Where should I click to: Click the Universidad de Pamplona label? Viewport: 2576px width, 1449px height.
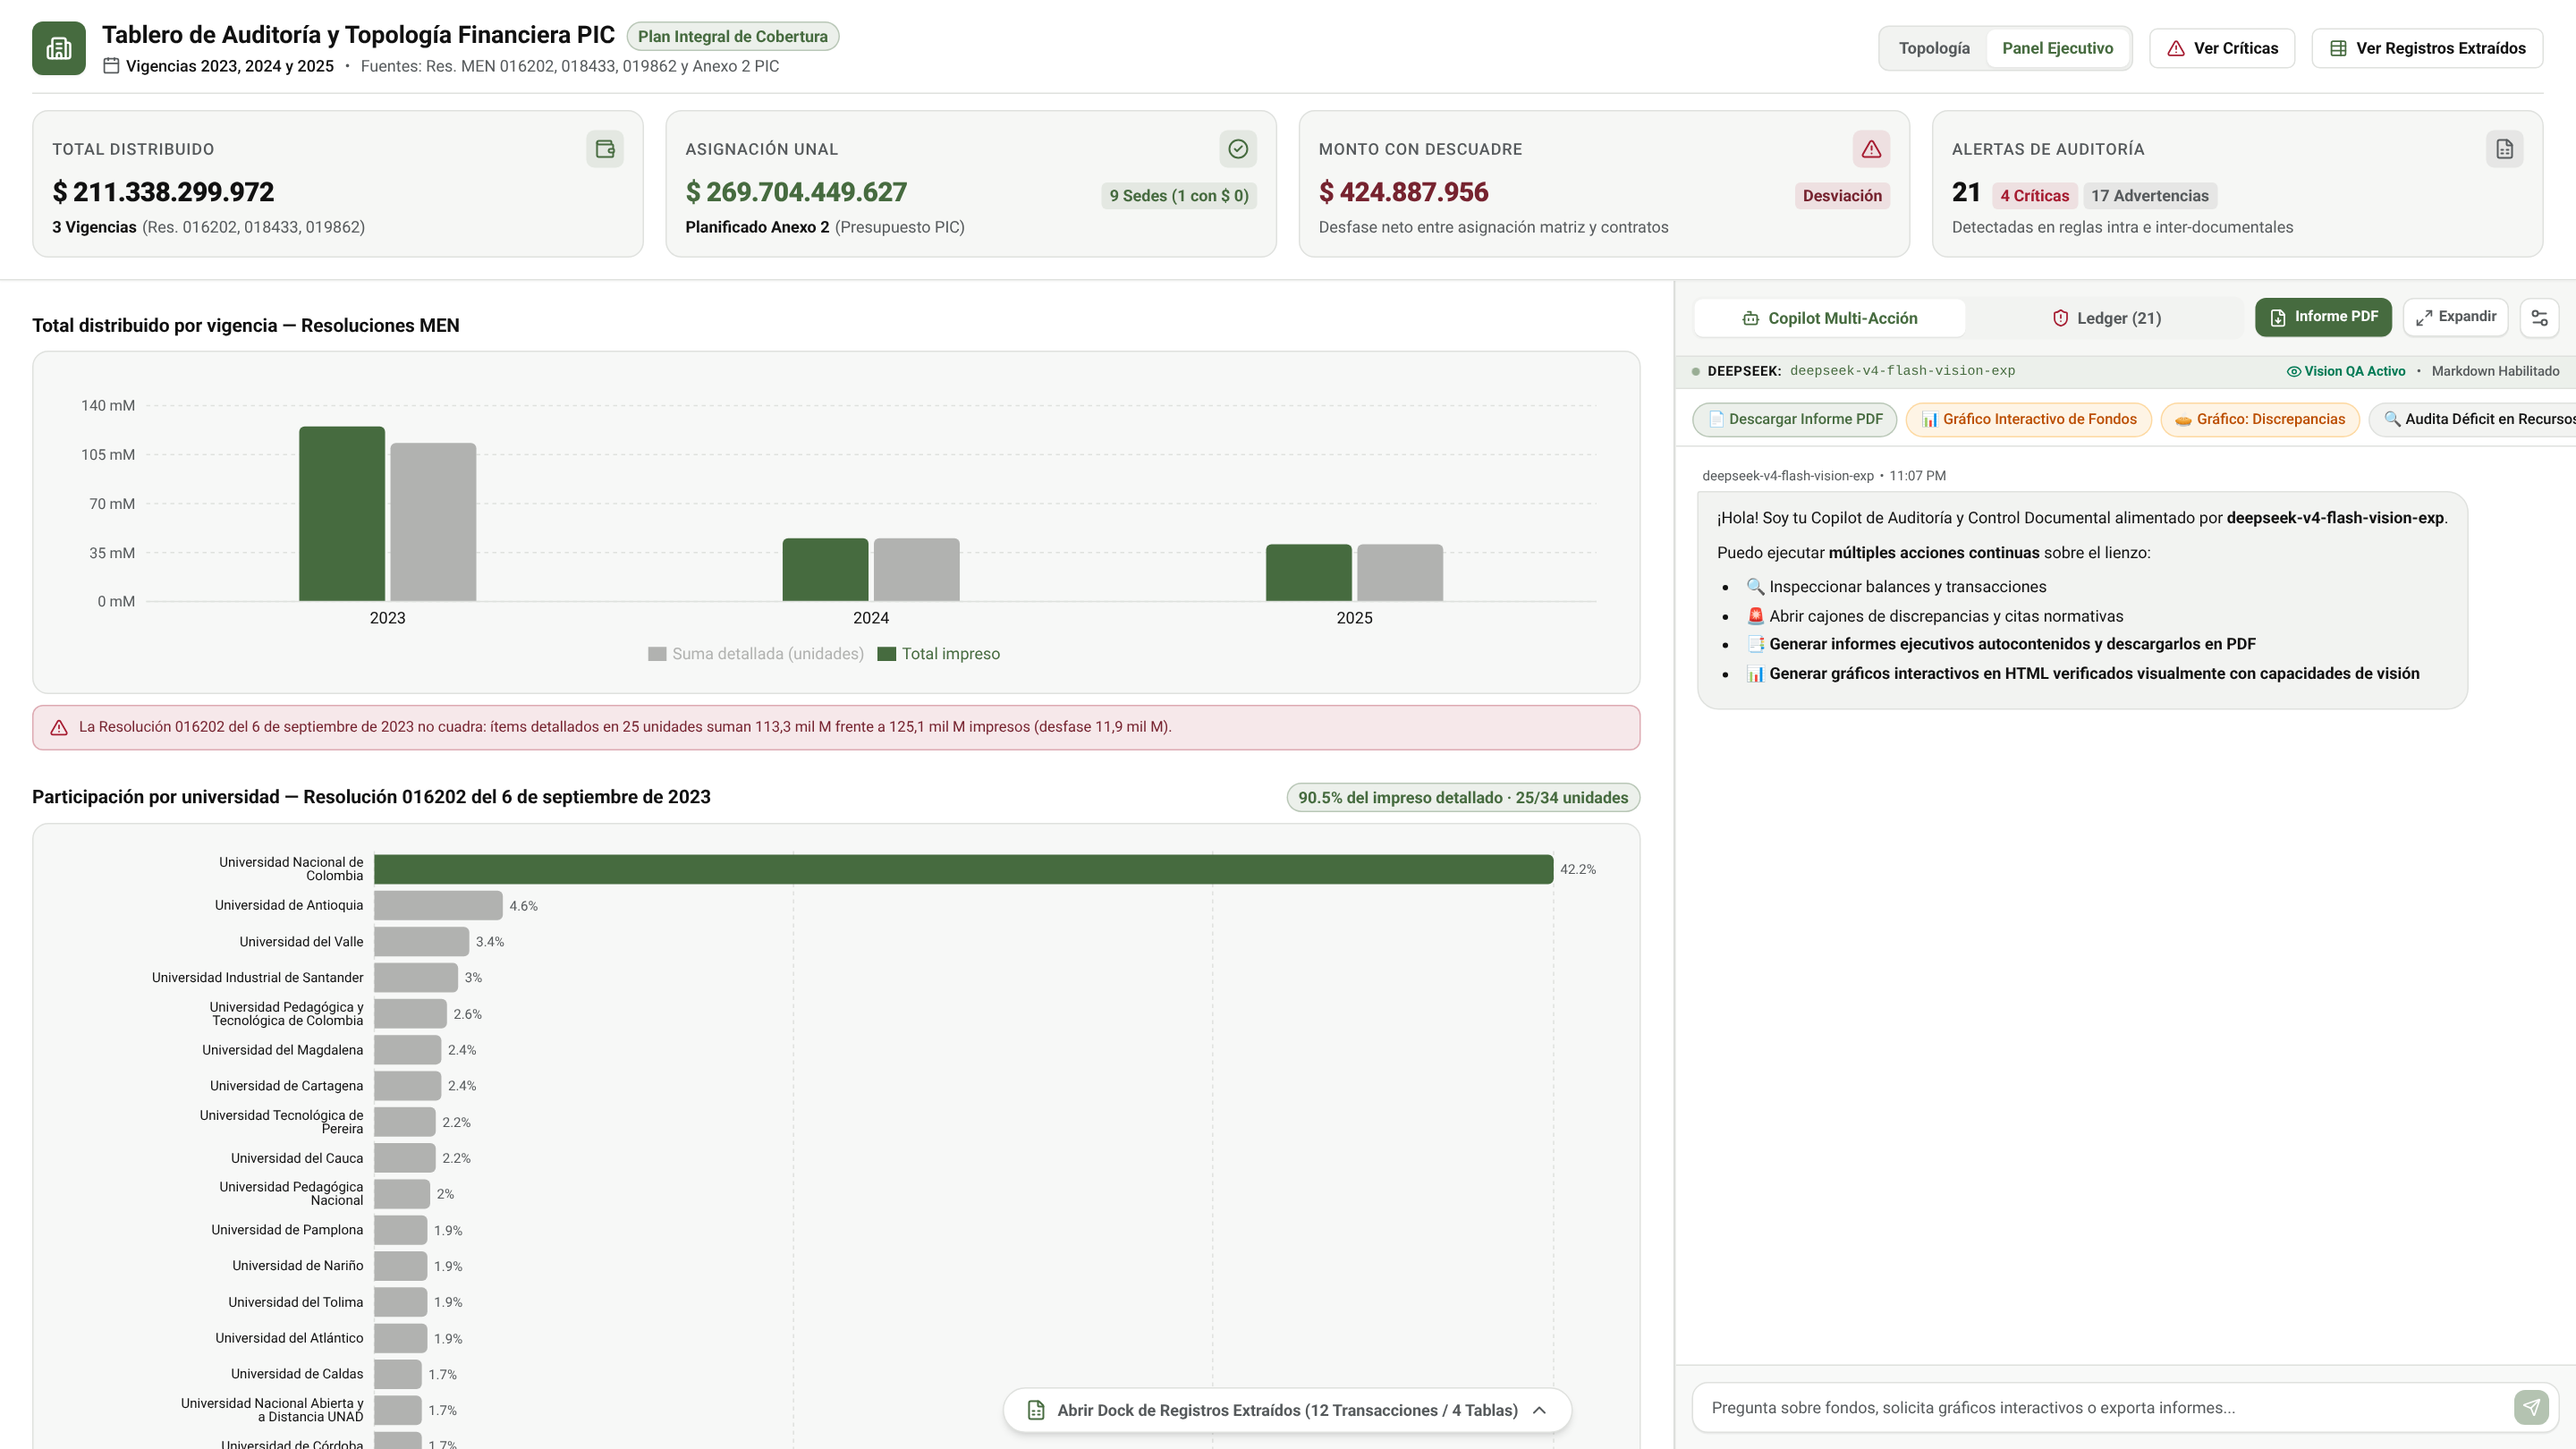pos(287,1230)
